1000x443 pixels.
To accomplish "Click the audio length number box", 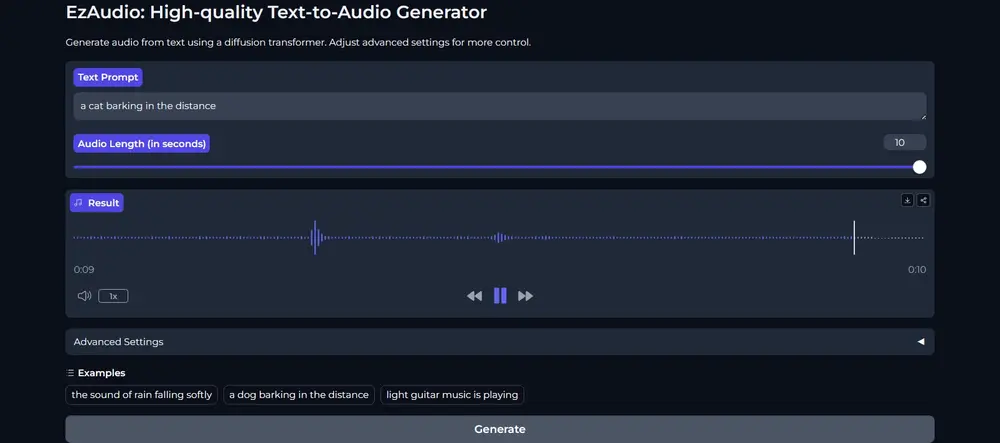I will pos(904,143).
